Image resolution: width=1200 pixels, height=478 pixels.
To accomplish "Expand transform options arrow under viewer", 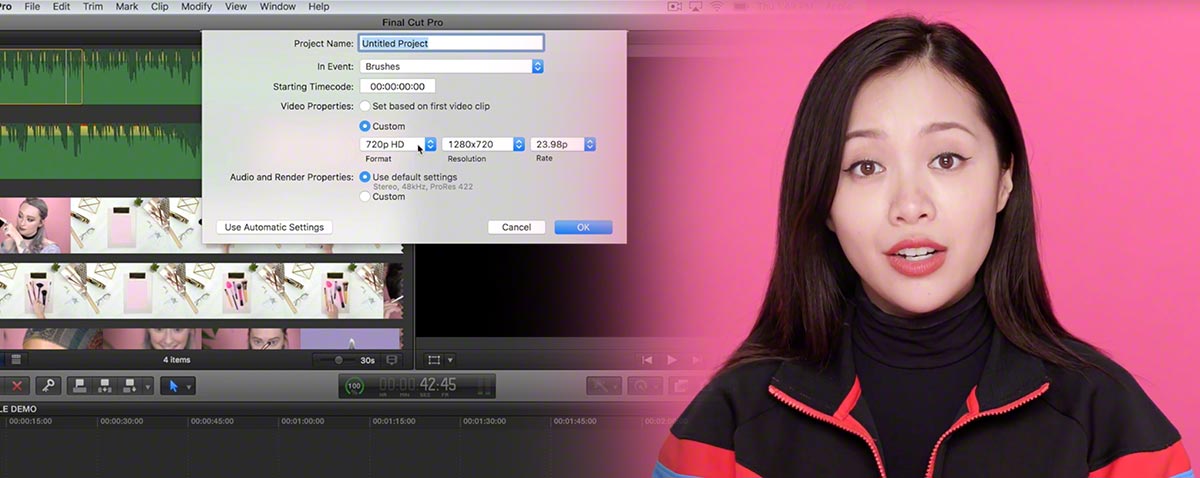I will click(x=450, y=360).
